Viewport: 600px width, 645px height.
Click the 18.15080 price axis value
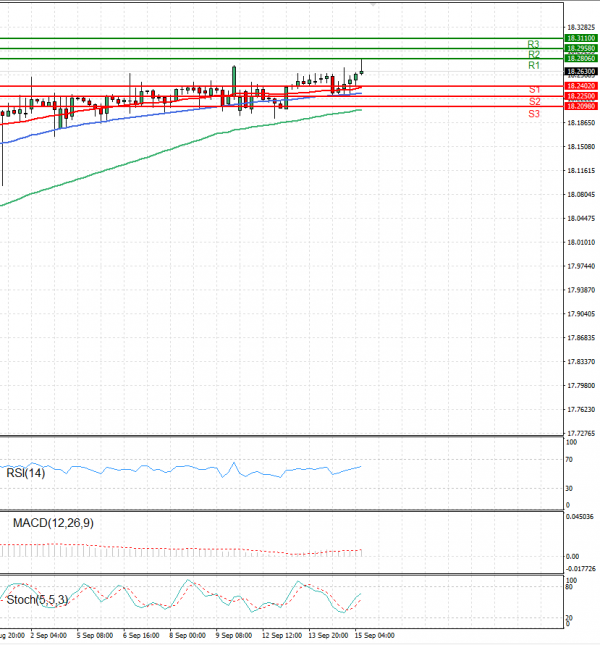(581, 147)
